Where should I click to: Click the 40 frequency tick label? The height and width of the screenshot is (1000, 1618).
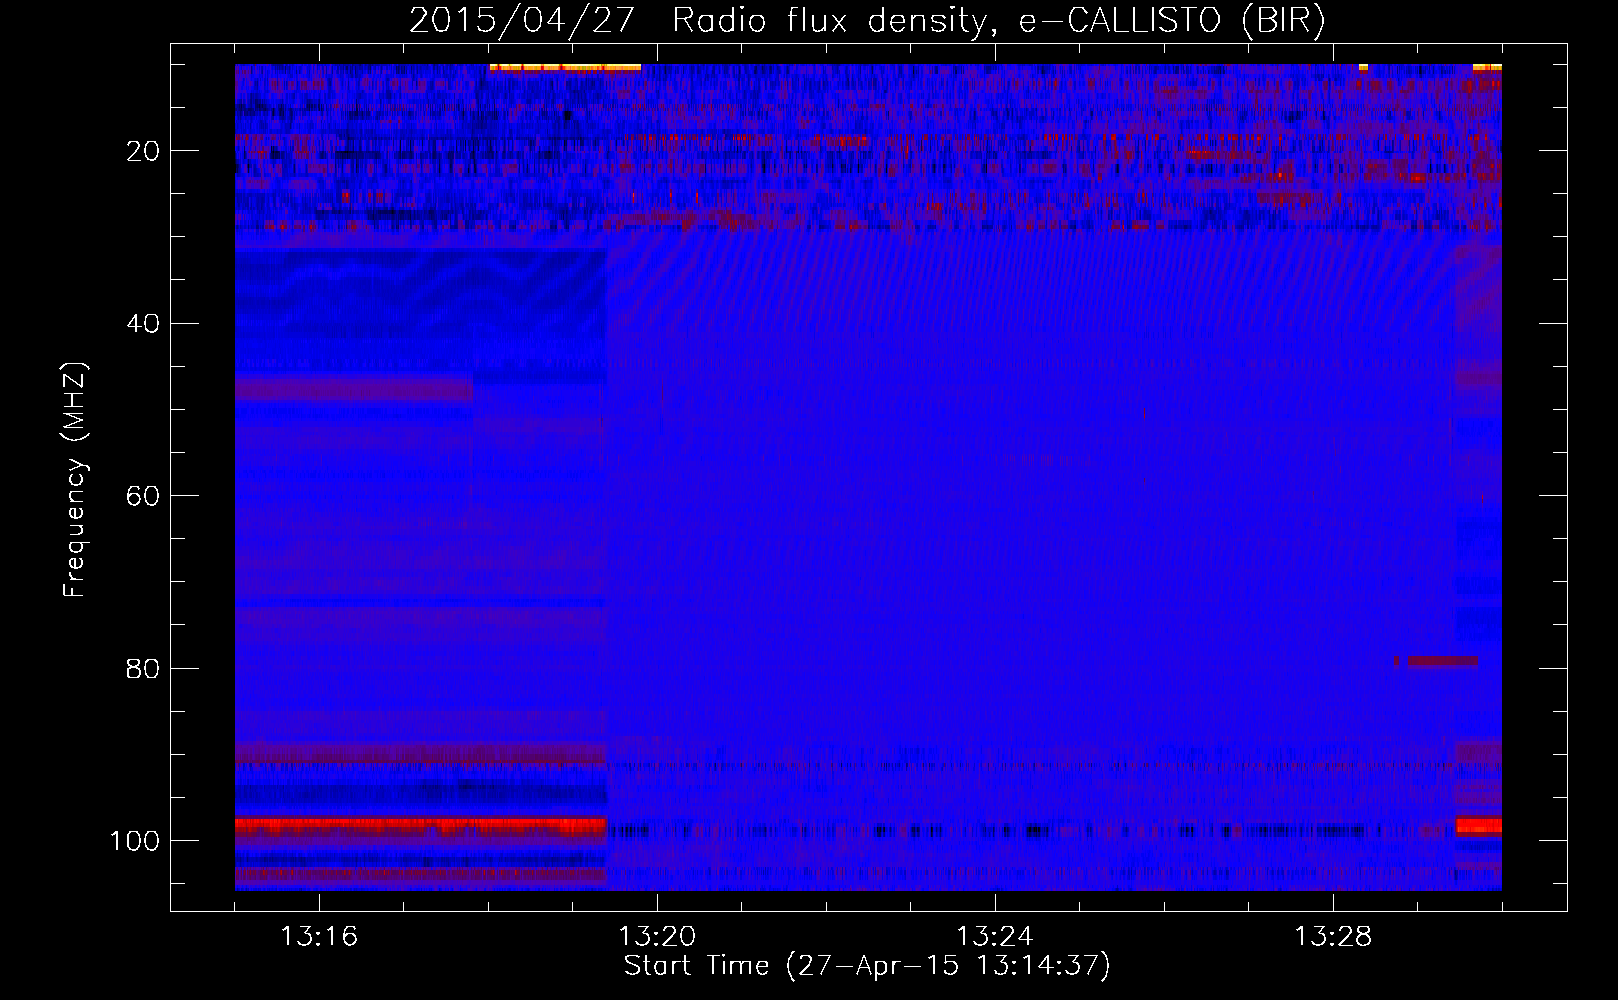point(144,324)
